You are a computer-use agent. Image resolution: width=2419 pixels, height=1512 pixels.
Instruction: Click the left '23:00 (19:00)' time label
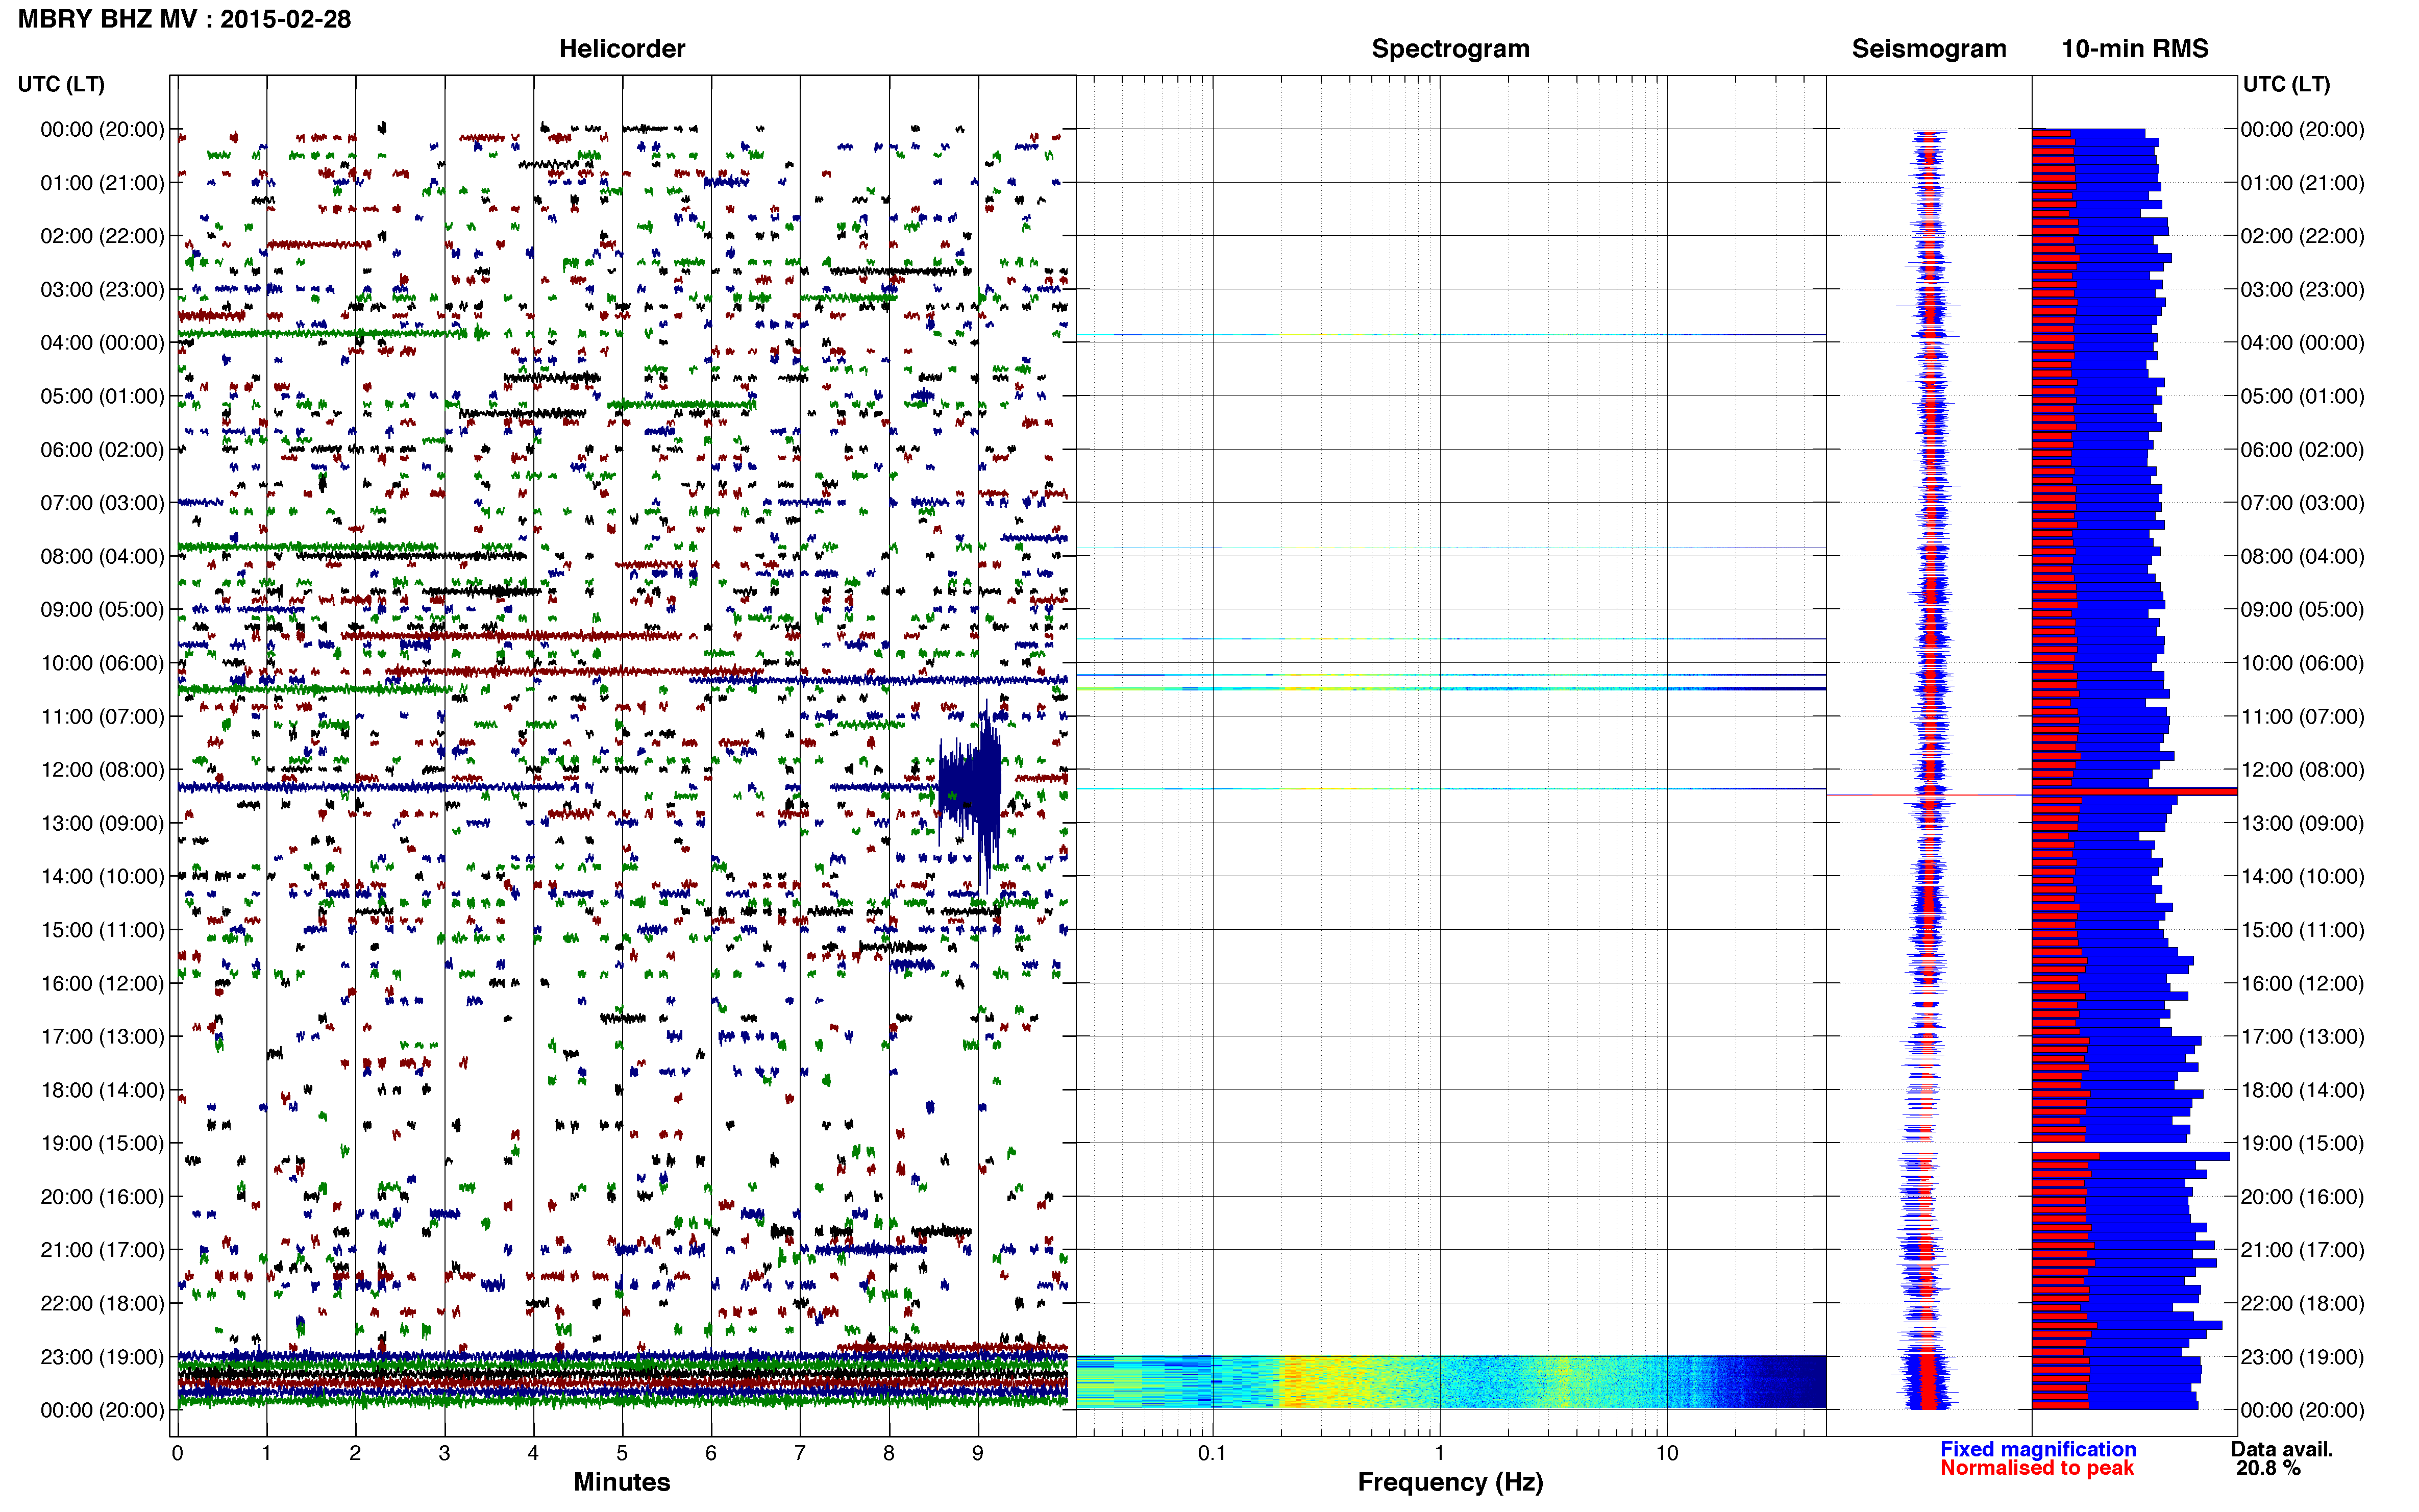[x=102, y=1356]
